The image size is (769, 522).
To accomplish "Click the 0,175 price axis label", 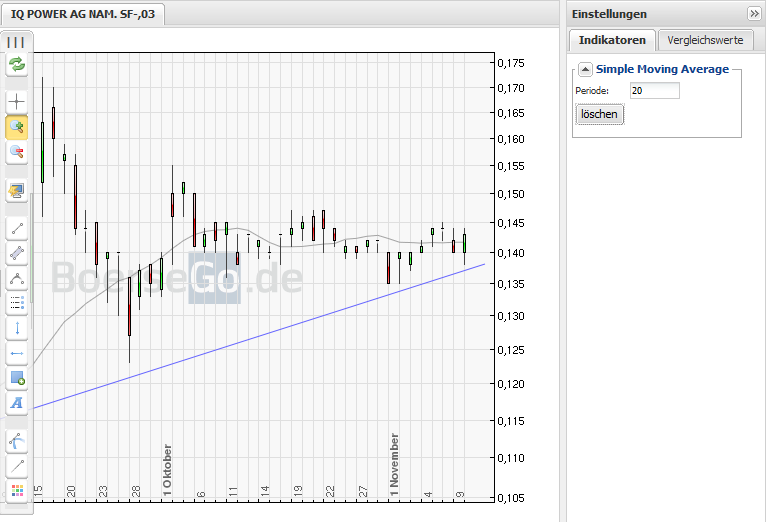I will (511, 63).
